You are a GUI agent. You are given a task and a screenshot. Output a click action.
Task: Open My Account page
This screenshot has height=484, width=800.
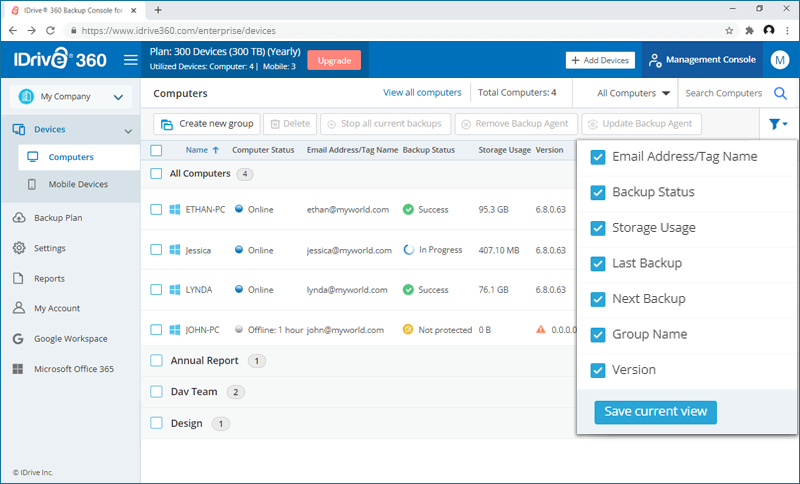[x=57, y=308]
